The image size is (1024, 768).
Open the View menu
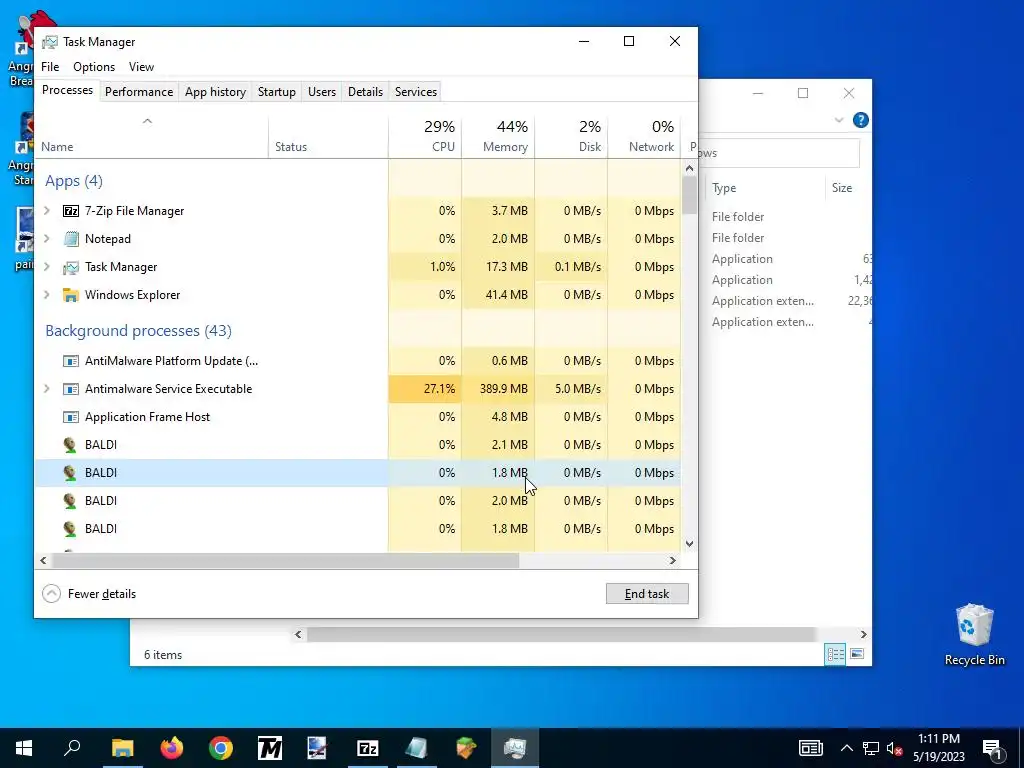point(141,67)
